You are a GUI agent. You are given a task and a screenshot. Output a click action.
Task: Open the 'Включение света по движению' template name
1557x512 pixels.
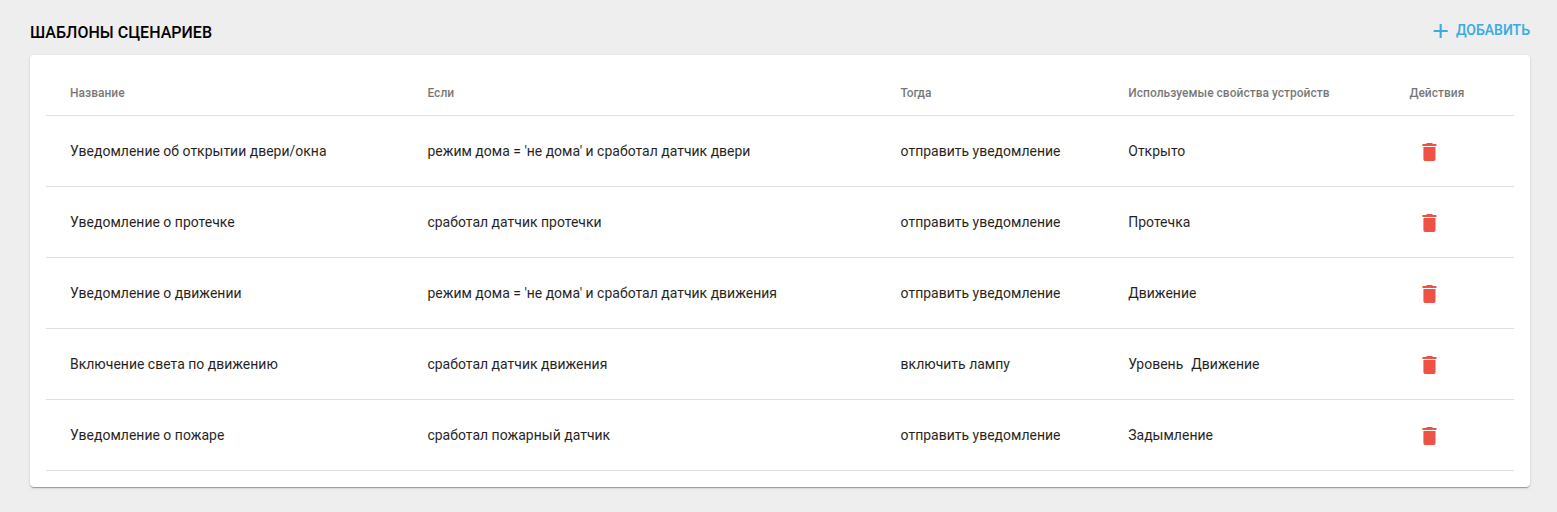click(174, 365)
